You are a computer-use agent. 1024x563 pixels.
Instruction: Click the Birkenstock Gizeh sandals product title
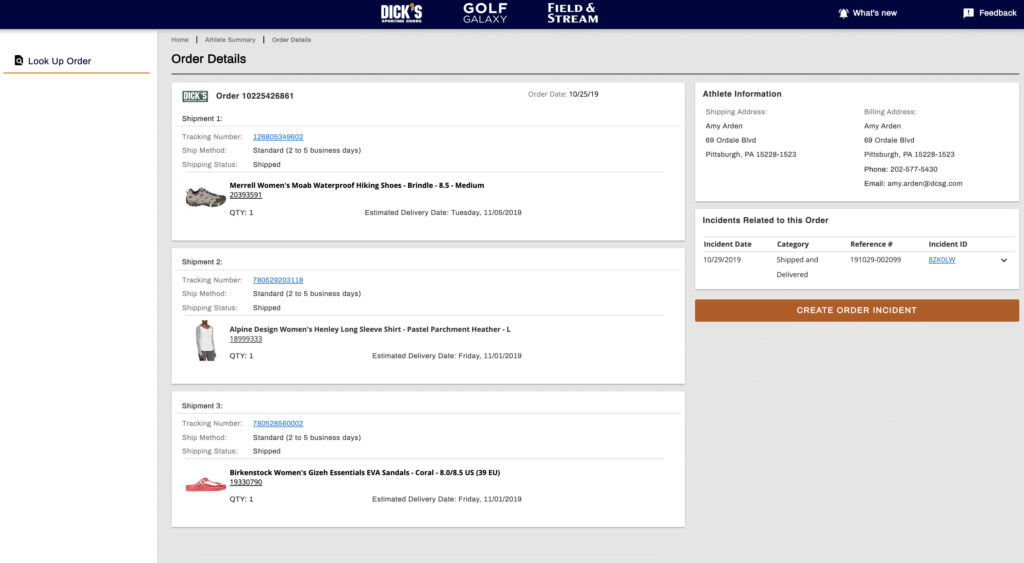point(364,472)
